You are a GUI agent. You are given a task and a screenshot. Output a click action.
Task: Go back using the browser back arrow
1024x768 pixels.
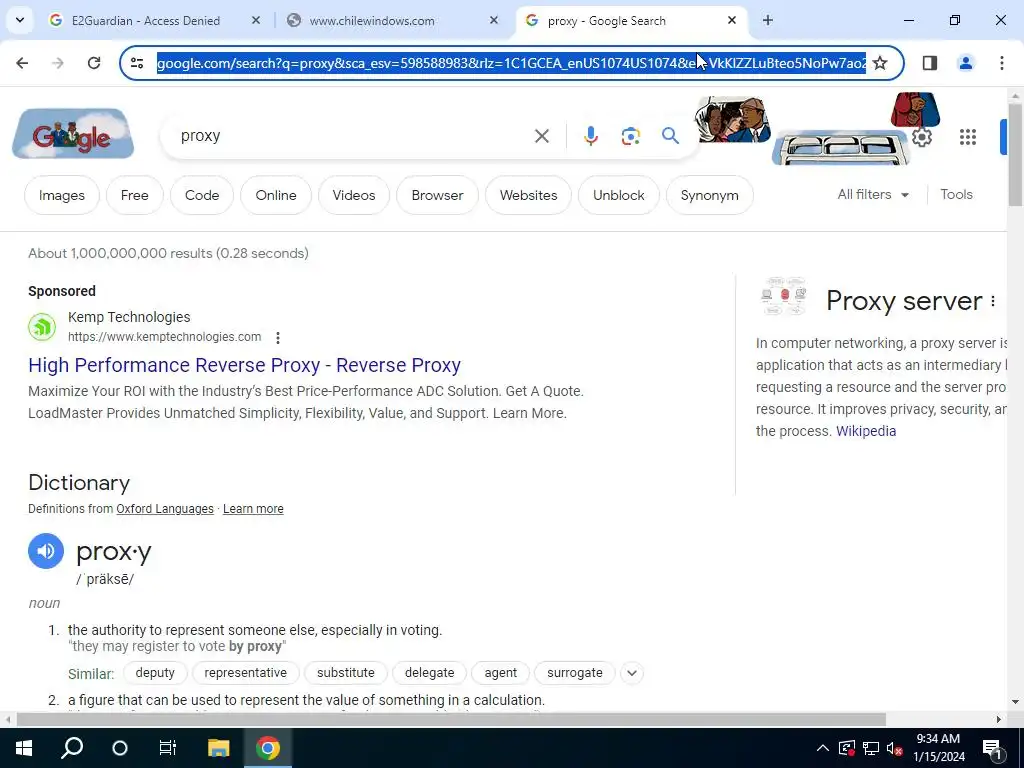coord(22,63)
